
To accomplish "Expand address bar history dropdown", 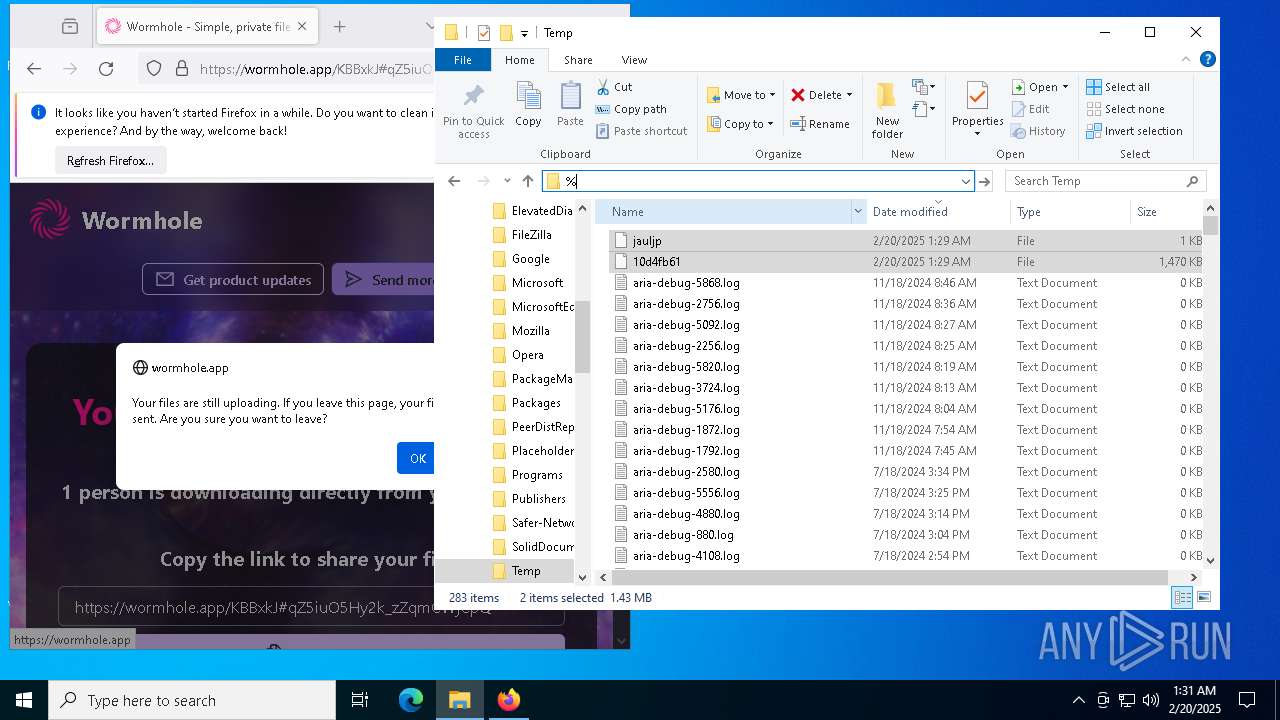I will (965, 181).
